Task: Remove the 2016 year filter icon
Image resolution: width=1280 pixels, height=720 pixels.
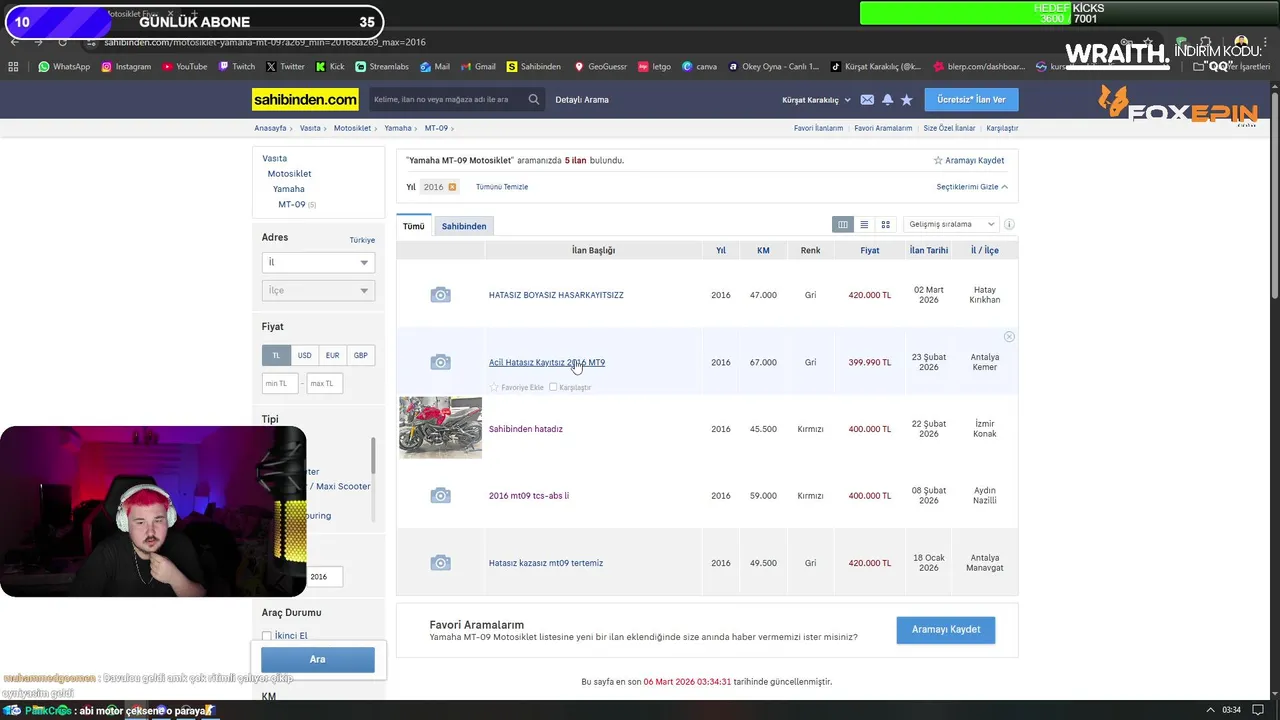Action: (x=452, y=187)
